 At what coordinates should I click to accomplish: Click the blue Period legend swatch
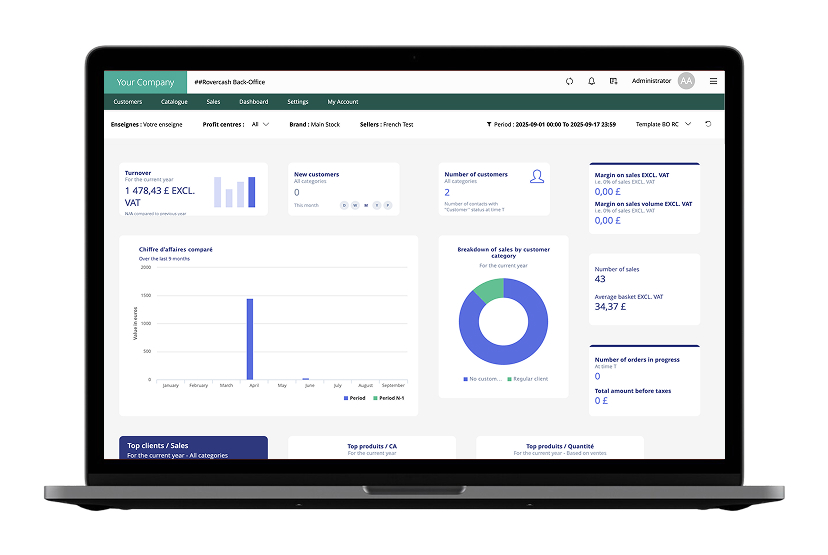(346, 398)
